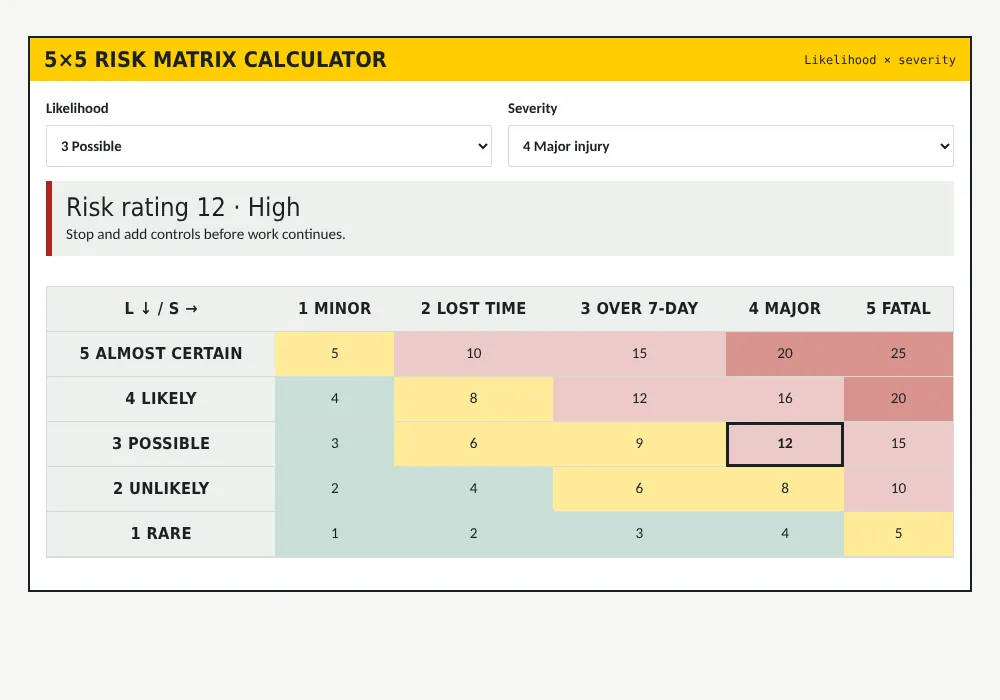Click cell 4 in the 2 Unlikely row
Screen dimensions: 1000x700
(x=473, y=489)
